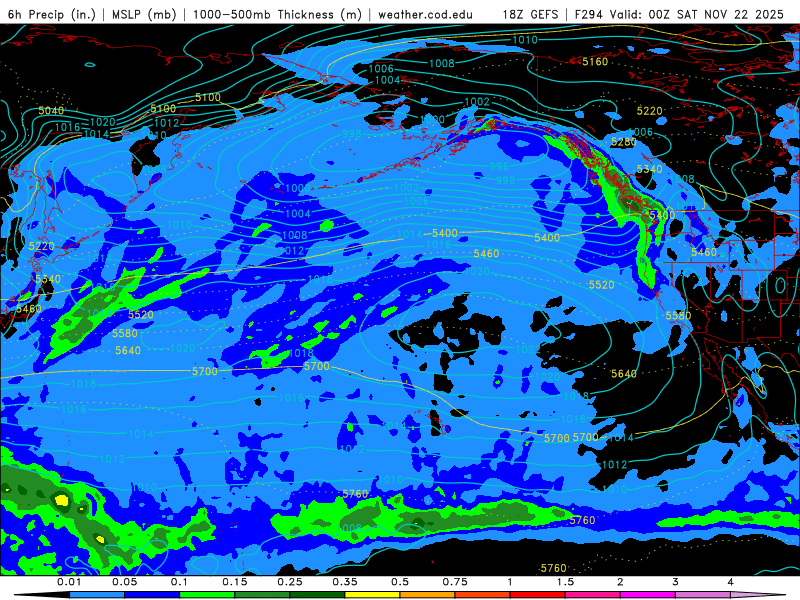
Task: Click the 'weather.cod.edu' source text
Action: [x=425, y=14]
